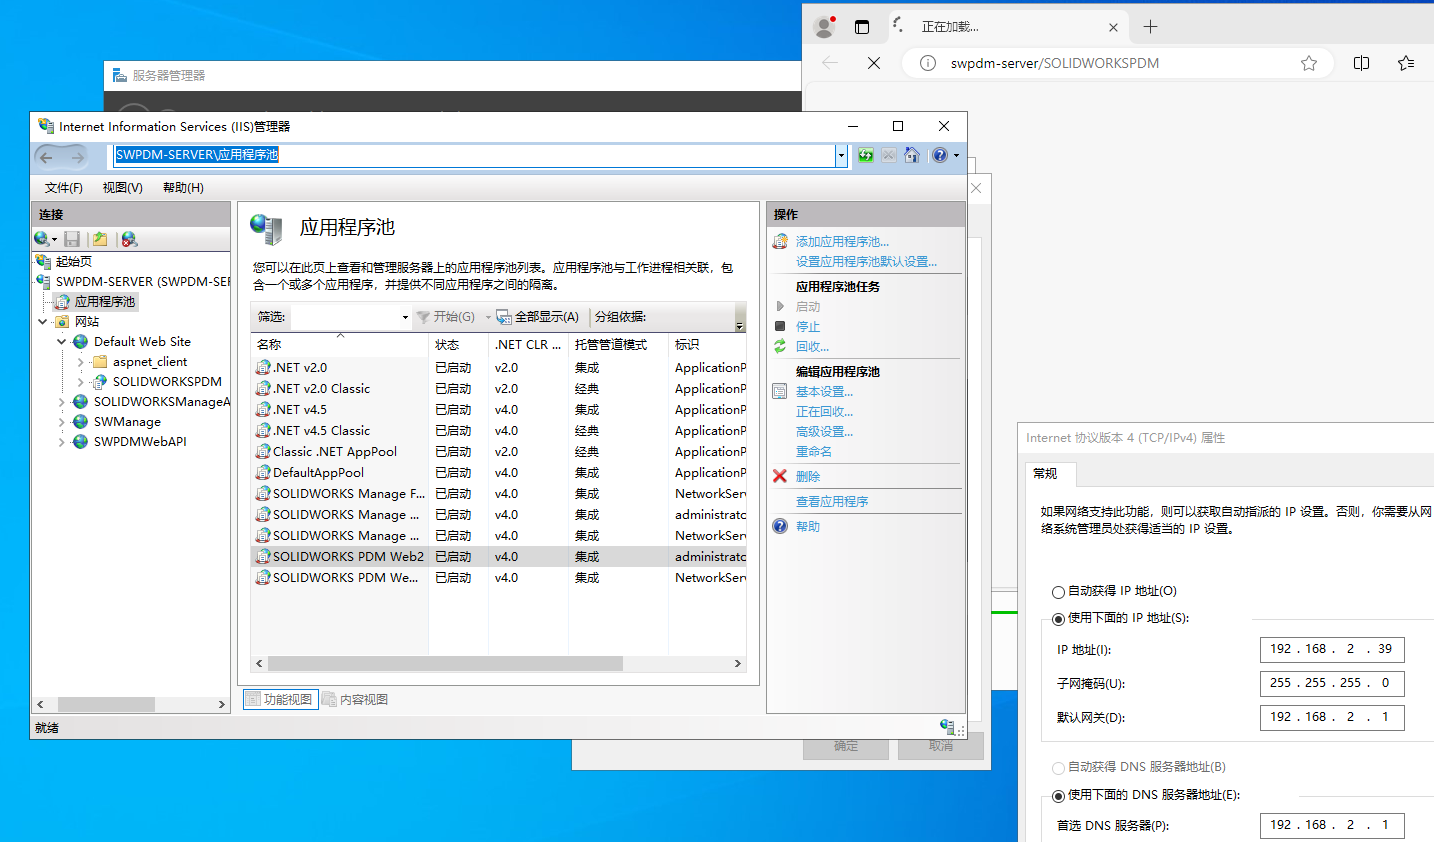Collapse the 网站 tree node
Viewport: 1434px width, 842px height.
(43, 322)
